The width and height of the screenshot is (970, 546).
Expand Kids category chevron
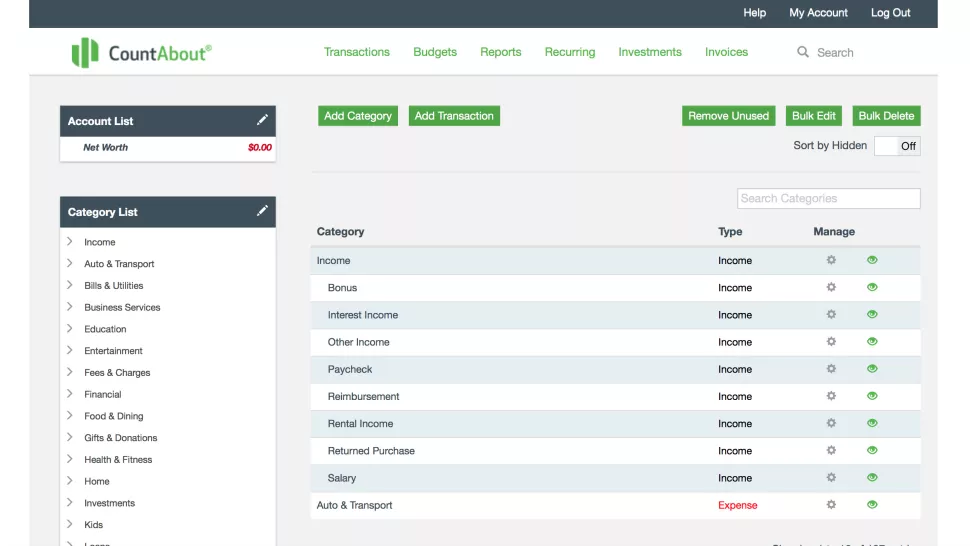(70, 524)
